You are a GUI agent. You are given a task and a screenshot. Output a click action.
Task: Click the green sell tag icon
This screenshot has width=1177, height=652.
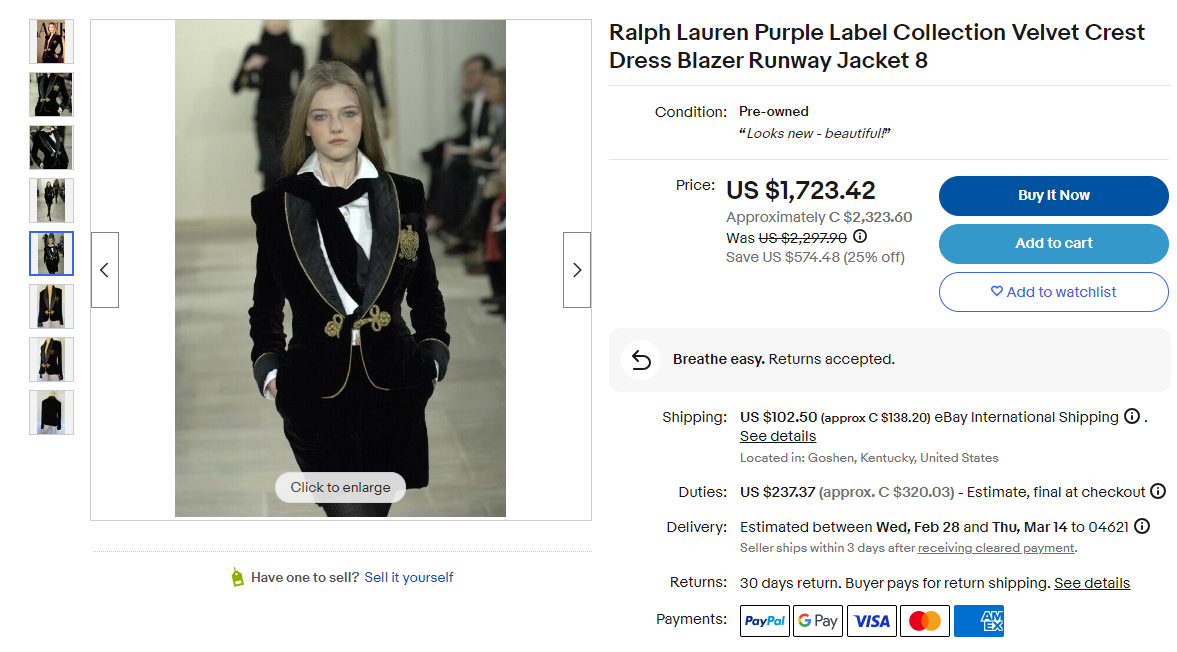tap(237, 577)
